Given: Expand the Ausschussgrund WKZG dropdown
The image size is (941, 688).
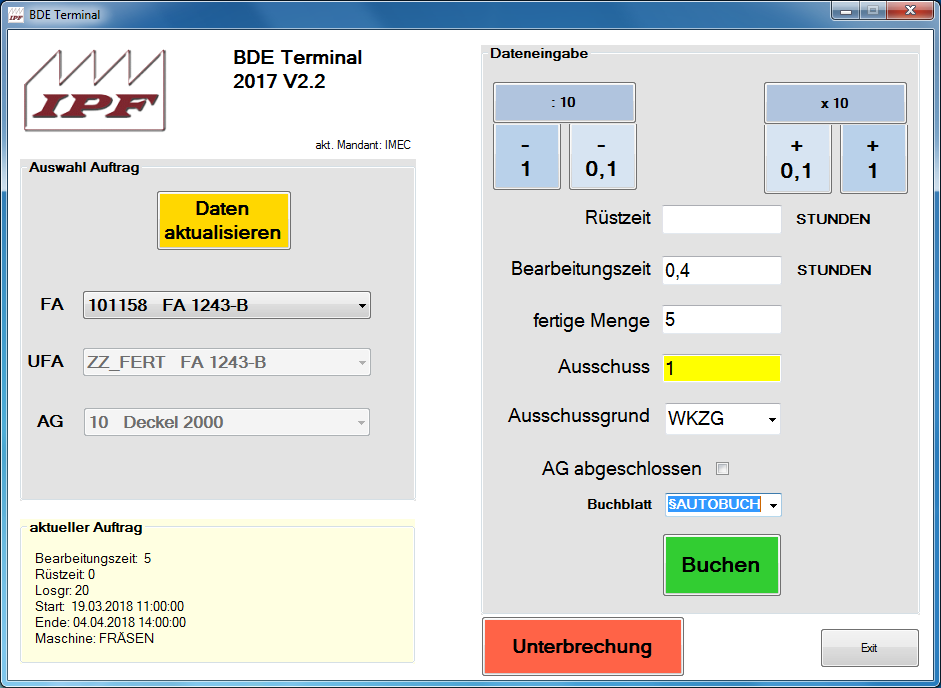Looking at the screenshot, I should tap(771, 420).
